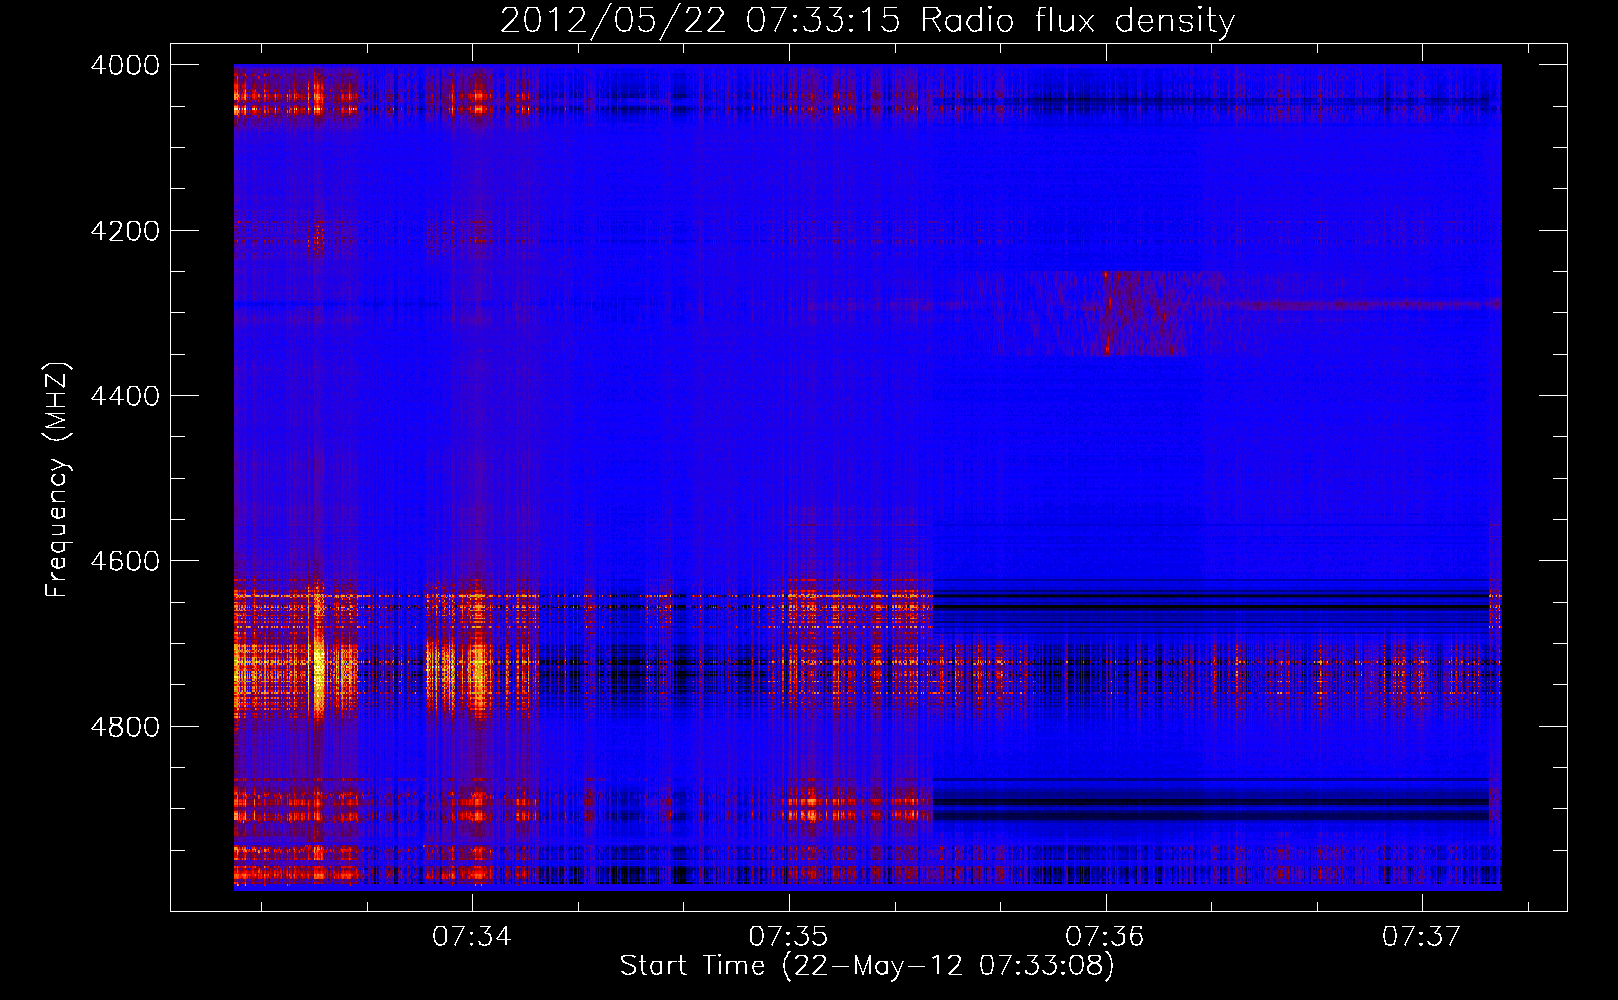
Task: Click the 4600 frequency tick label
Action: [124, 561]
